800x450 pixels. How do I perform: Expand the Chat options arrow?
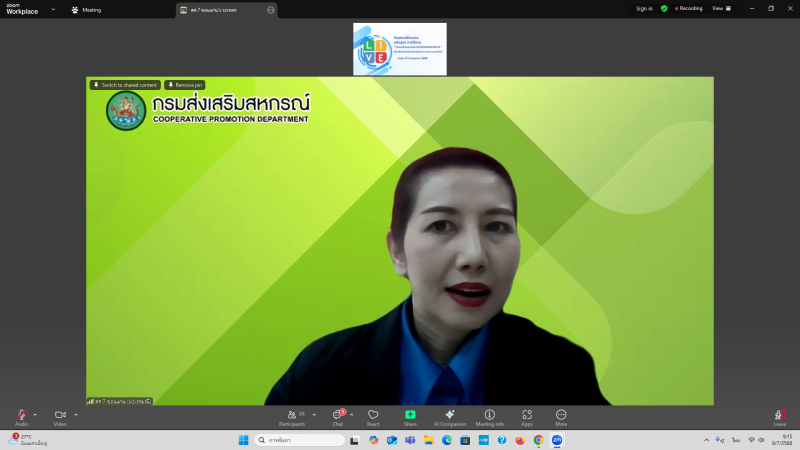(352, 414)
